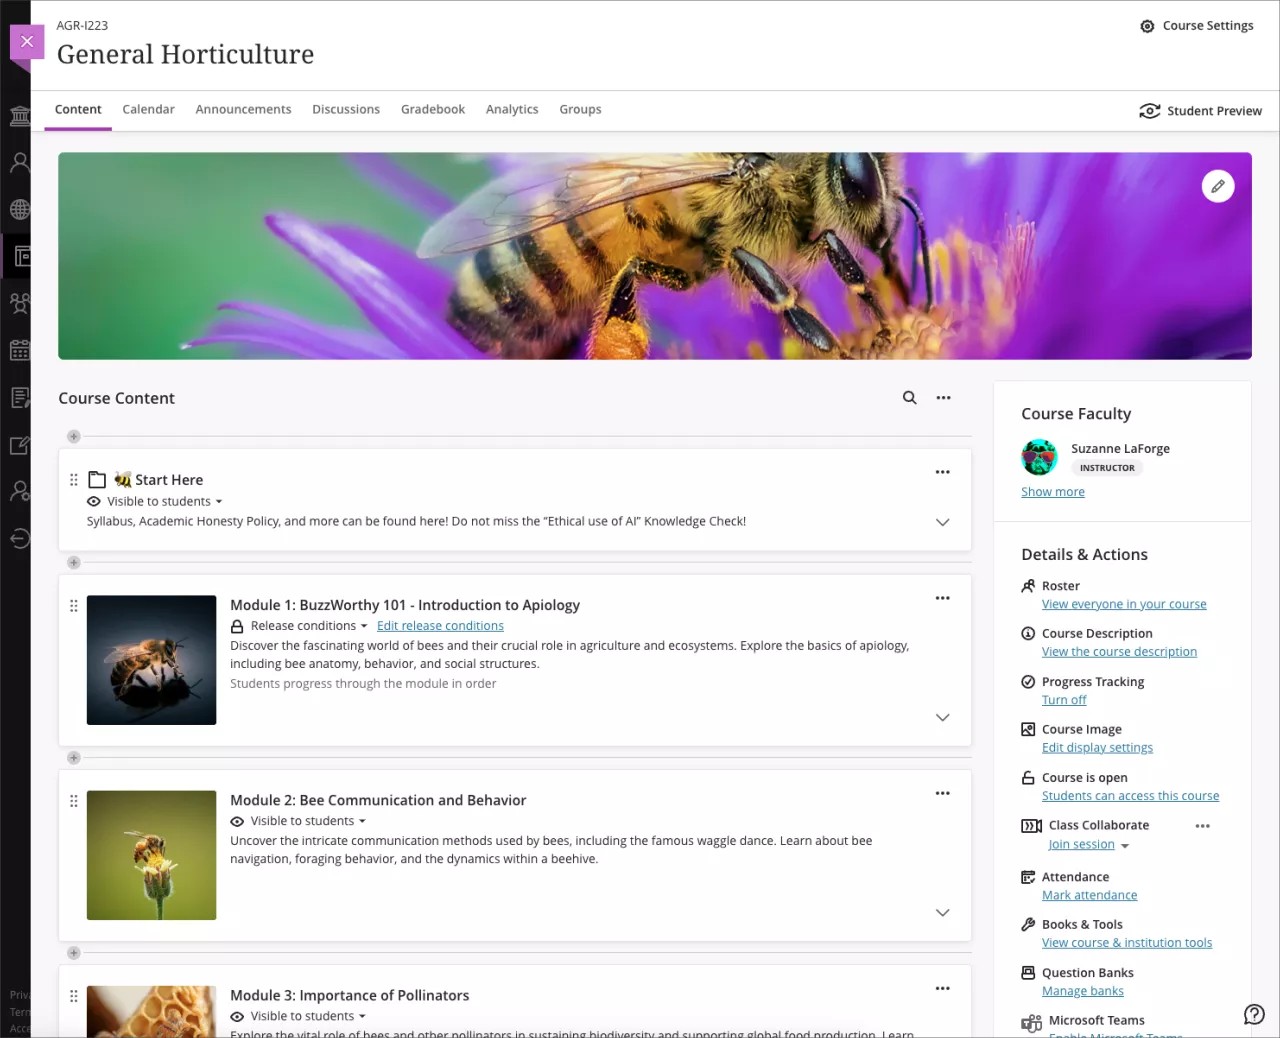Open the search icon in Course Content
This screenshot has height=1038, width=1280.
(909, 397)
